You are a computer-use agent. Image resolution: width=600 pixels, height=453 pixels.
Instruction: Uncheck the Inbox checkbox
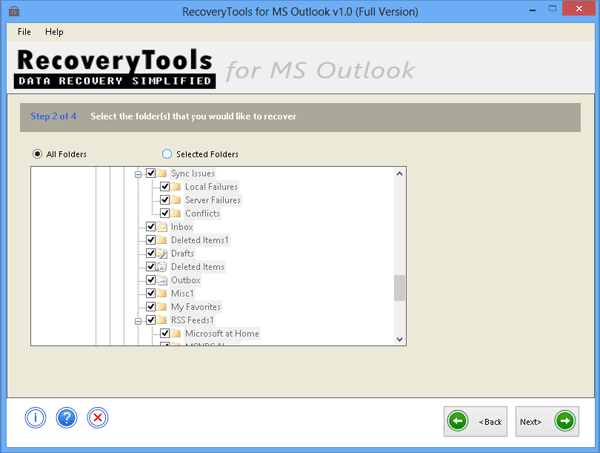[x=151, y=226]
